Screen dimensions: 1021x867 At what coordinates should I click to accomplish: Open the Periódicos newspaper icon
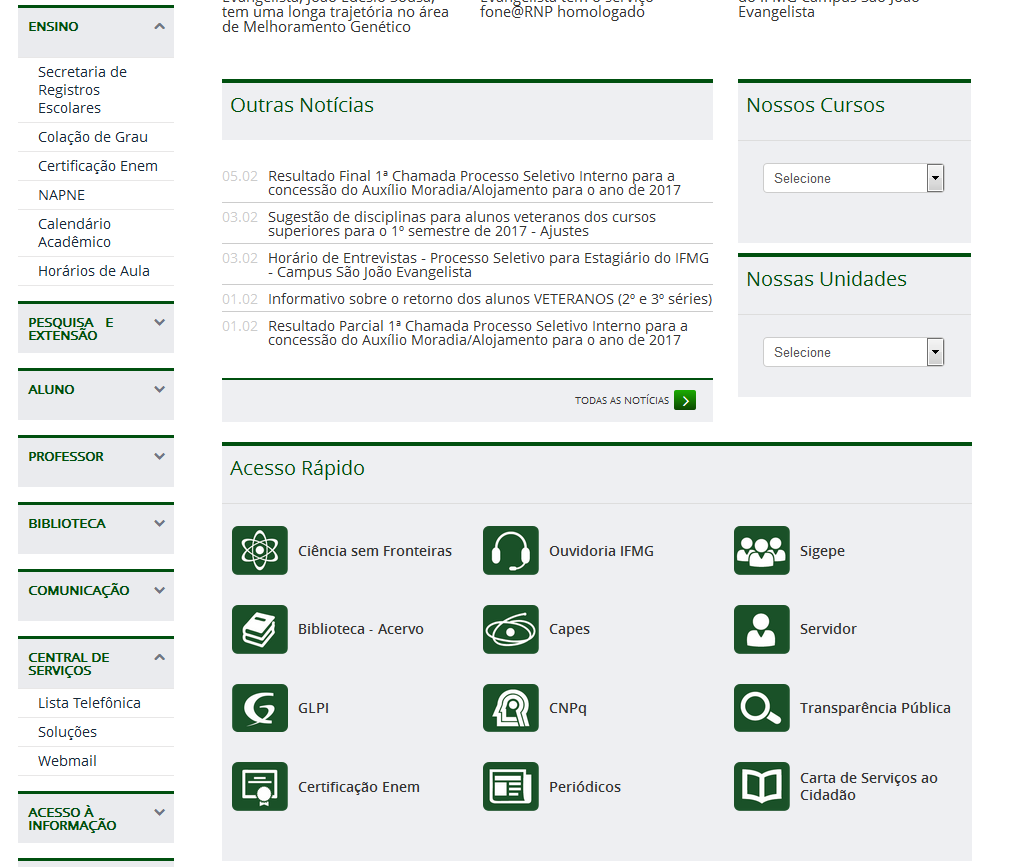(x=510, y=786)
